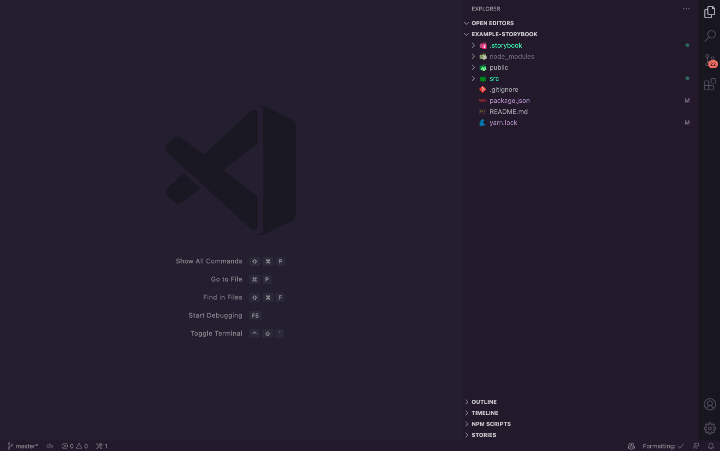Image resolution: width=720 pixels, height=451 pixels.
Task: Click the Start Debugging hint
Action: tap(215, 316)
